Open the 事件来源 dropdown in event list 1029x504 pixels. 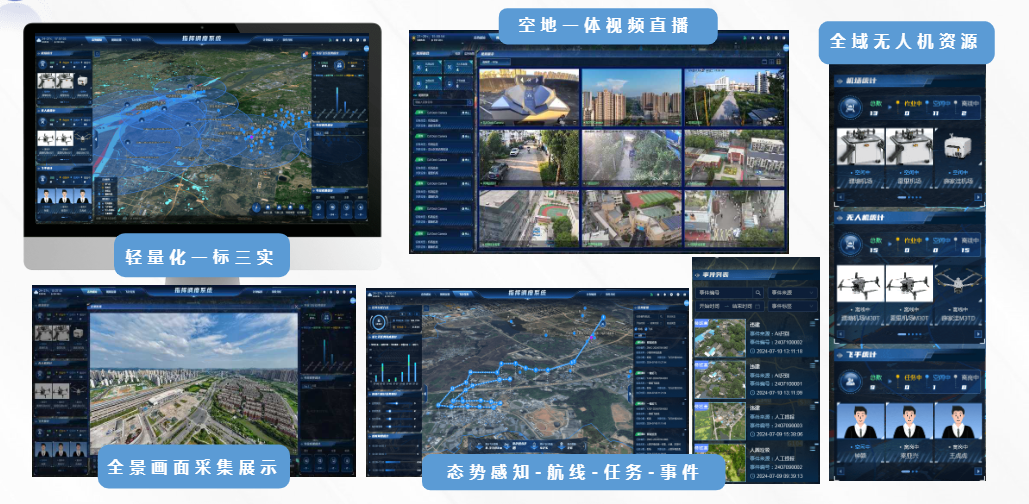(791, 293)
